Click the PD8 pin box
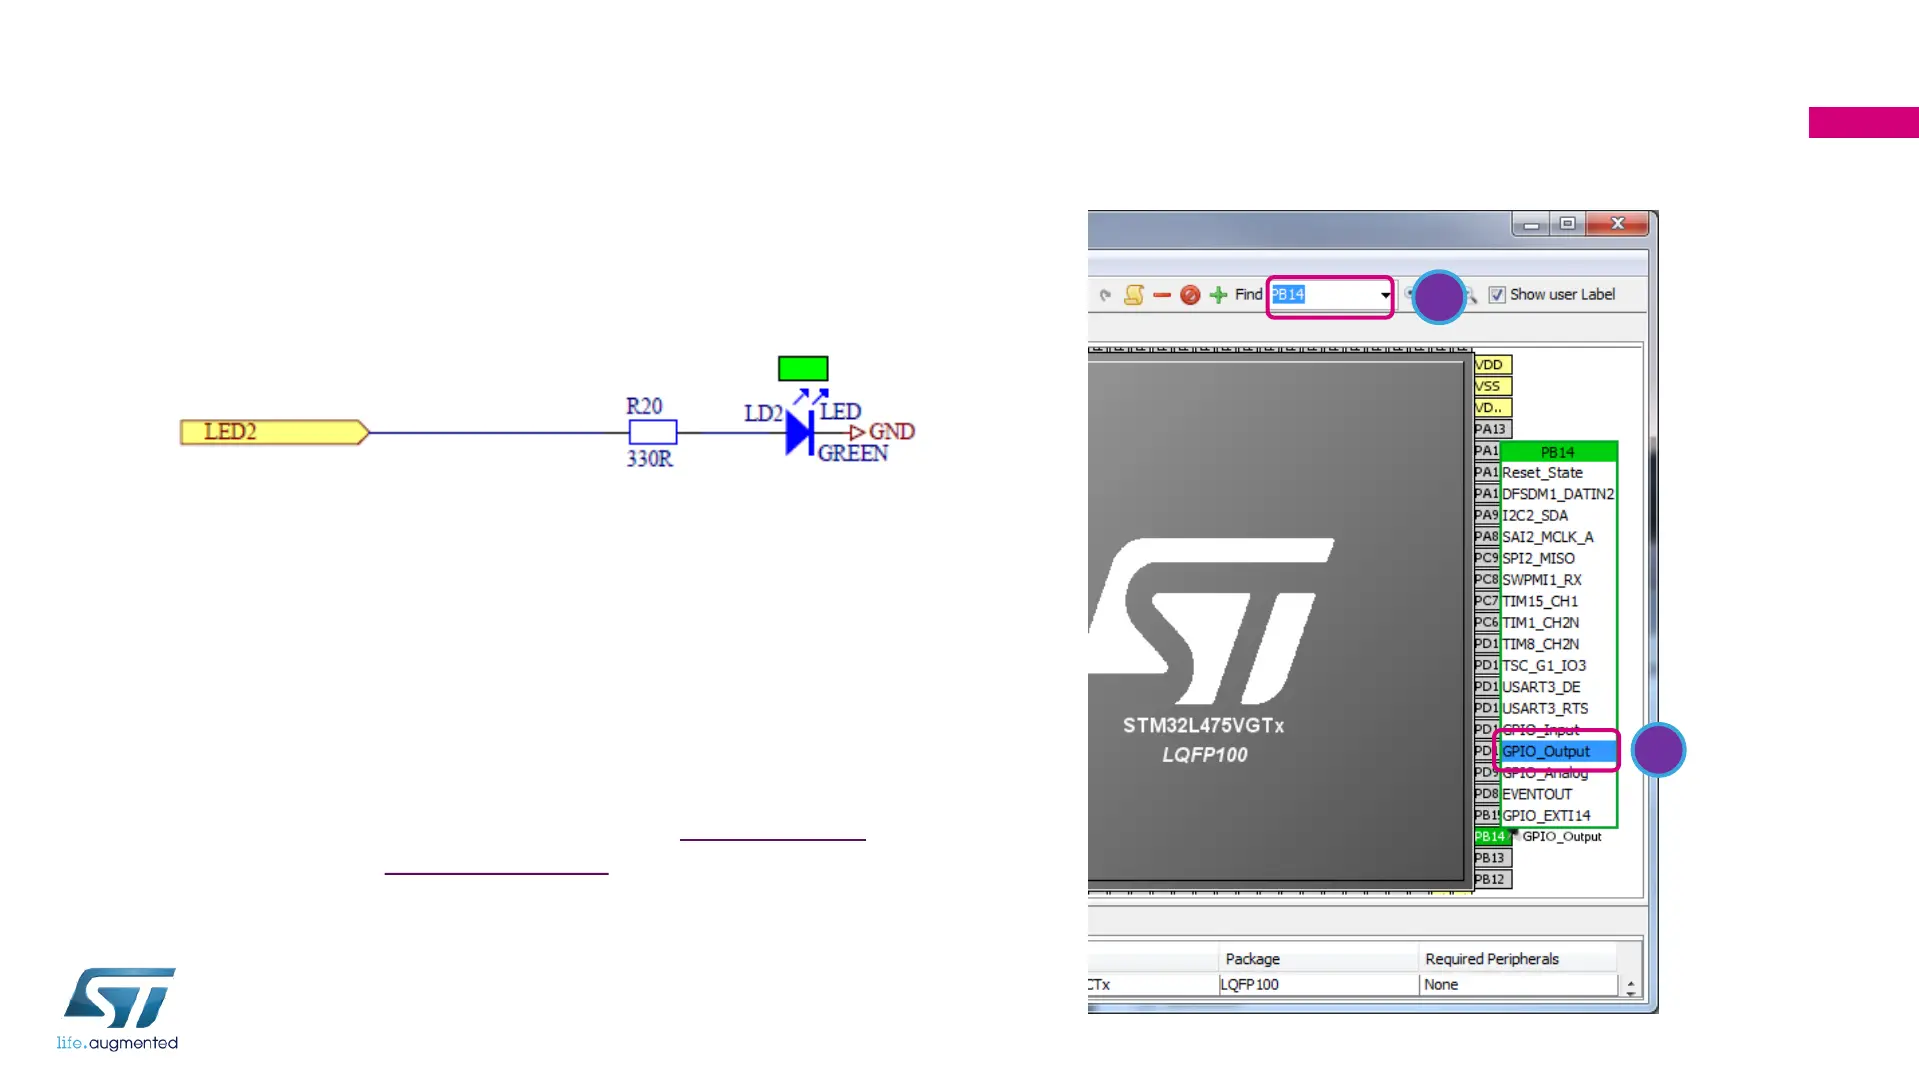Screen dimensions: 1919x1080 point(1487,794)
